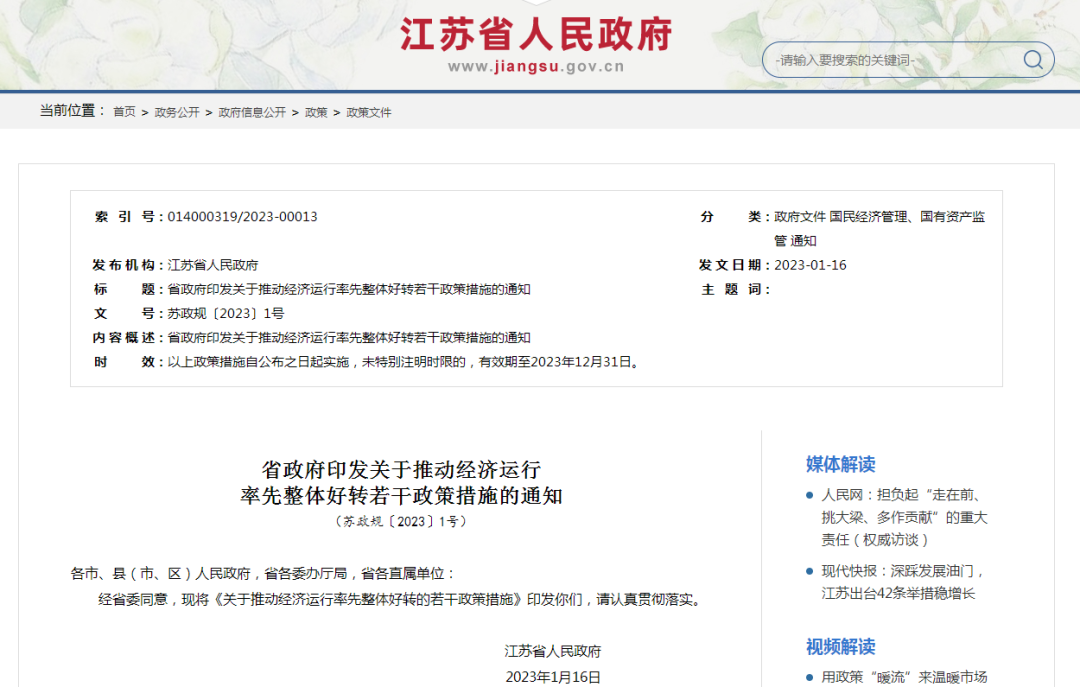Click the 媒体解读 section heading
Image resolution: width=1080 pixels, height=687 pixels.
(840, 464)
